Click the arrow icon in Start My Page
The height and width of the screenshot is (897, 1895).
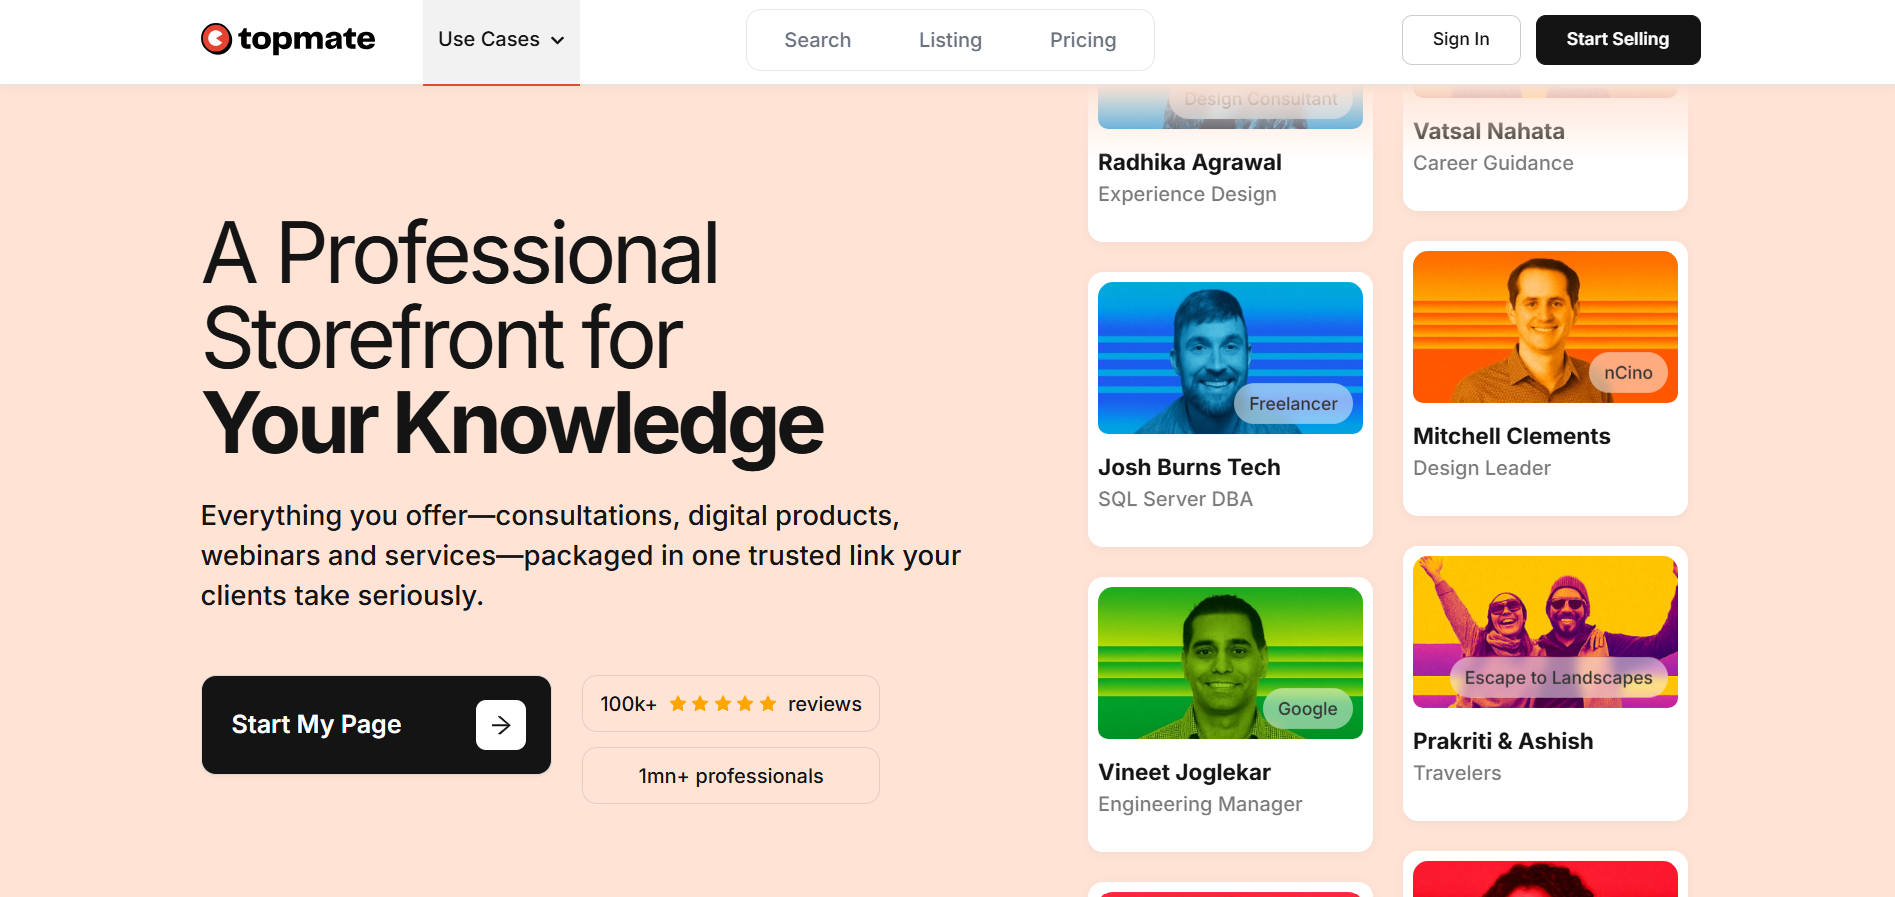coord(501,725)
